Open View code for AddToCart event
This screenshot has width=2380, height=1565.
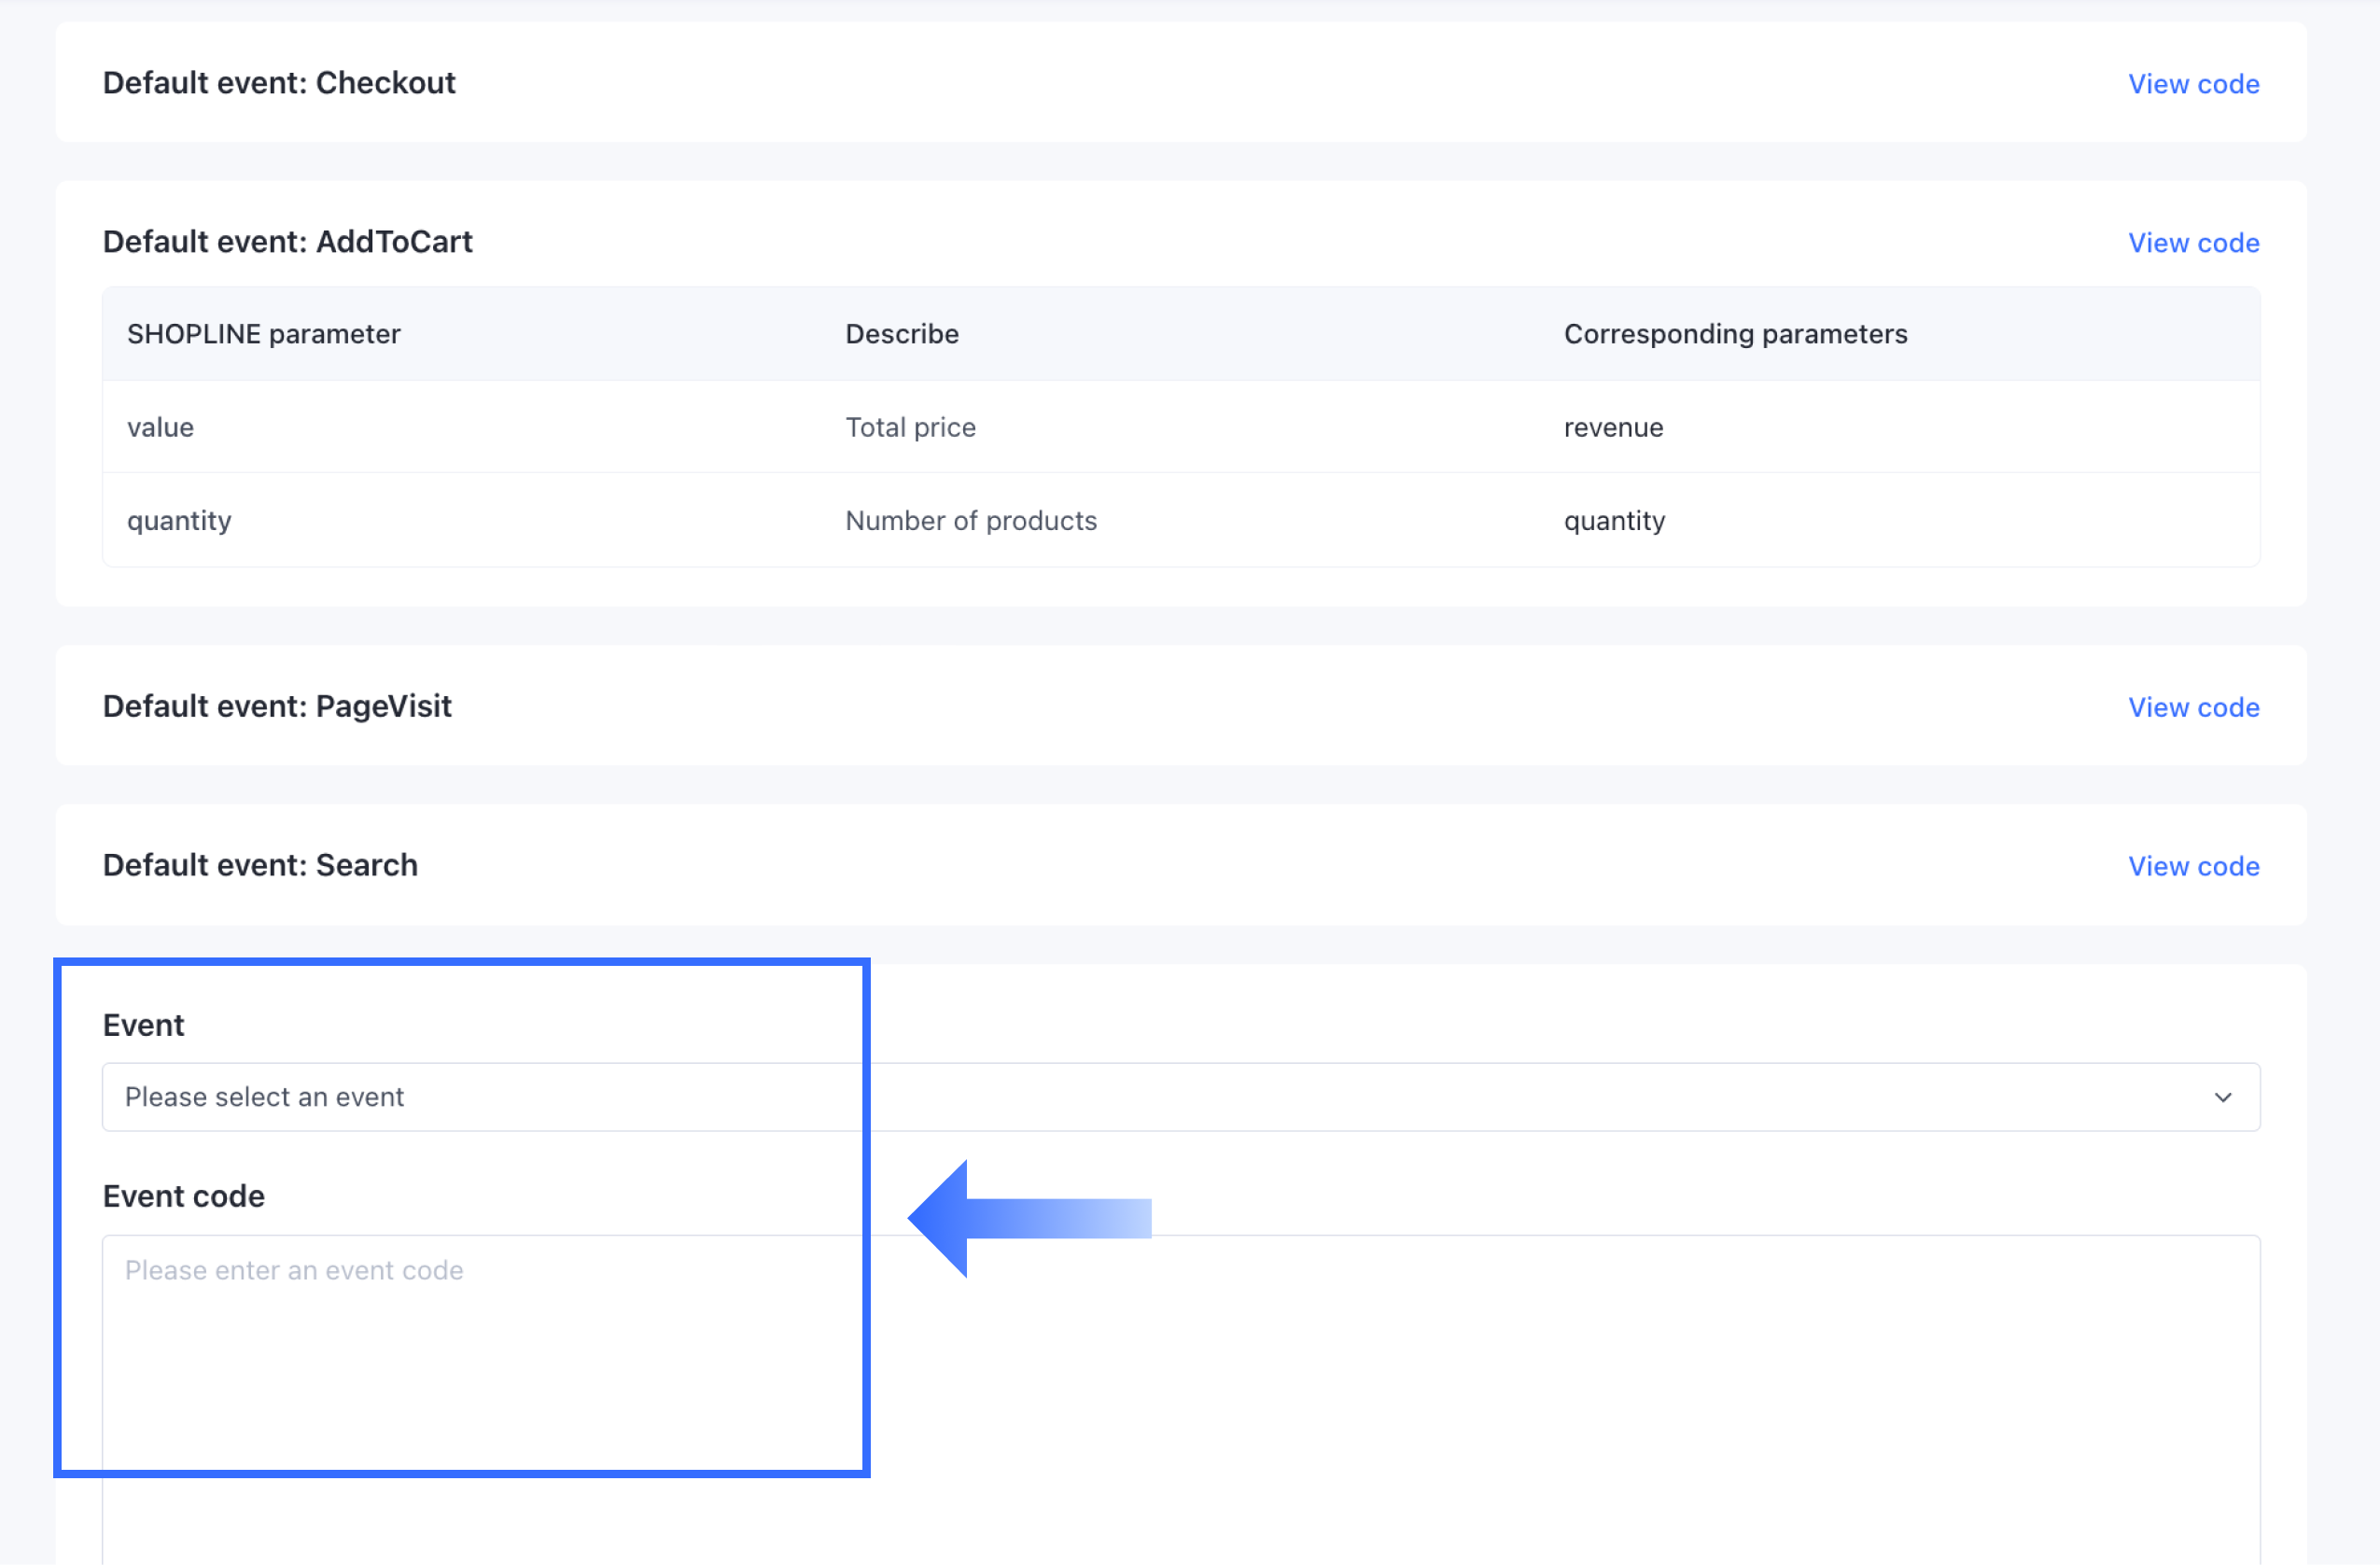2192,243
